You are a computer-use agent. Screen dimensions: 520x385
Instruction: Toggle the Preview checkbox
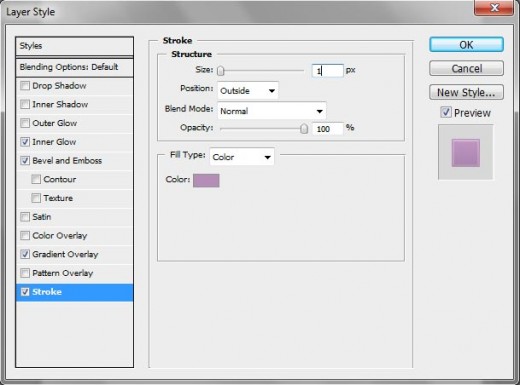point(446,112)
